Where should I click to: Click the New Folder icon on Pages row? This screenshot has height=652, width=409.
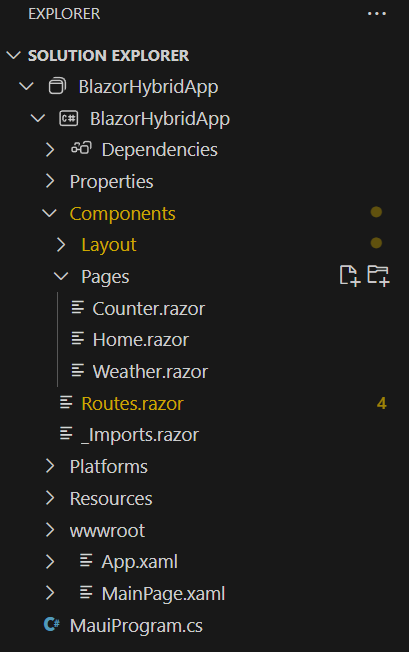pos(378,276)
